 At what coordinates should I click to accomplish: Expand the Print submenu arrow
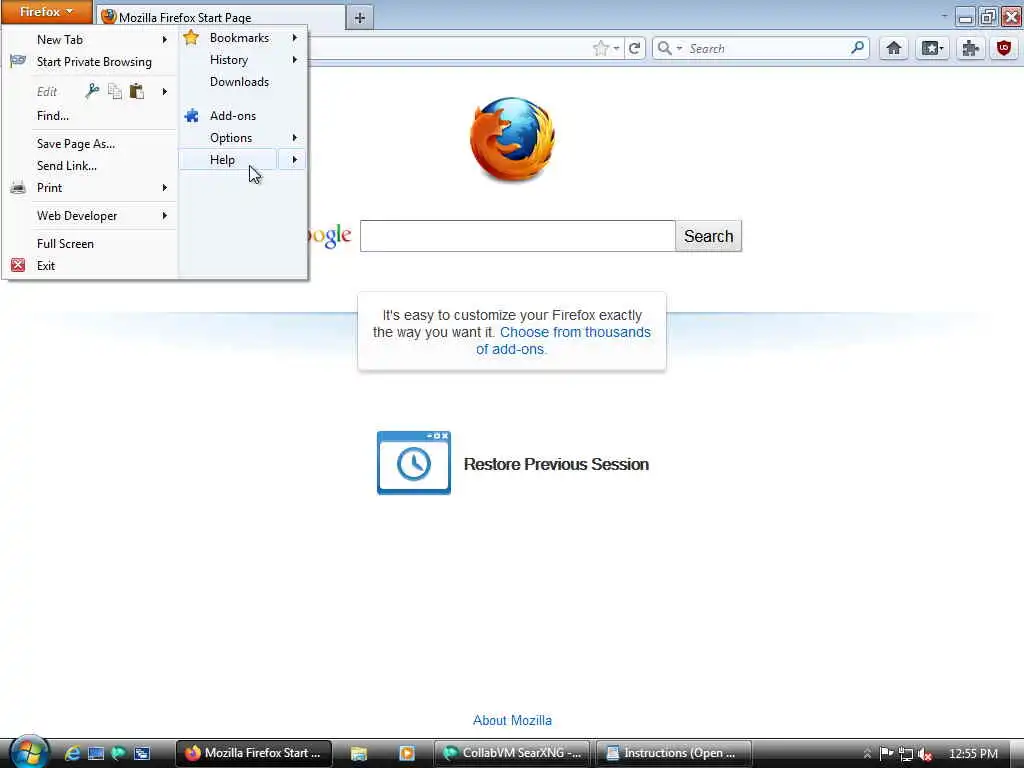coord(165,188)
